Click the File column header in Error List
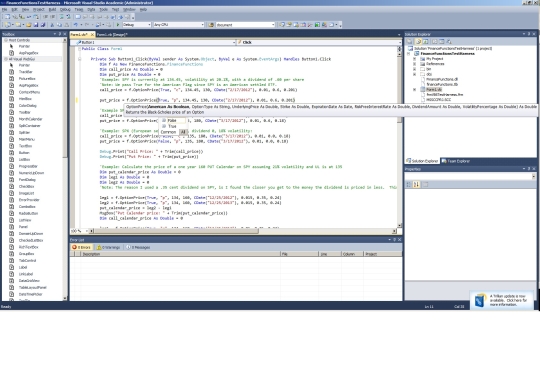 [299, 254]
